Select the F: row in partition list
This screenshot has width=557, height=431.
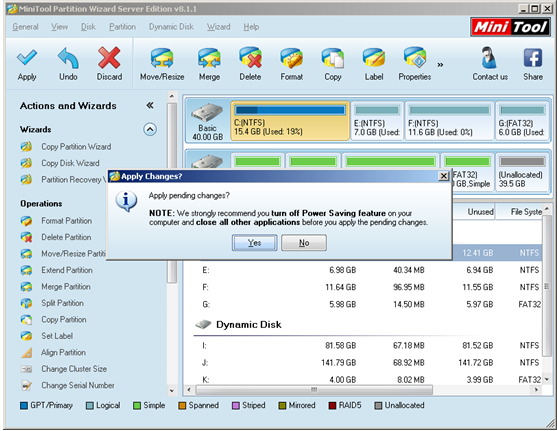coord(368,287)
